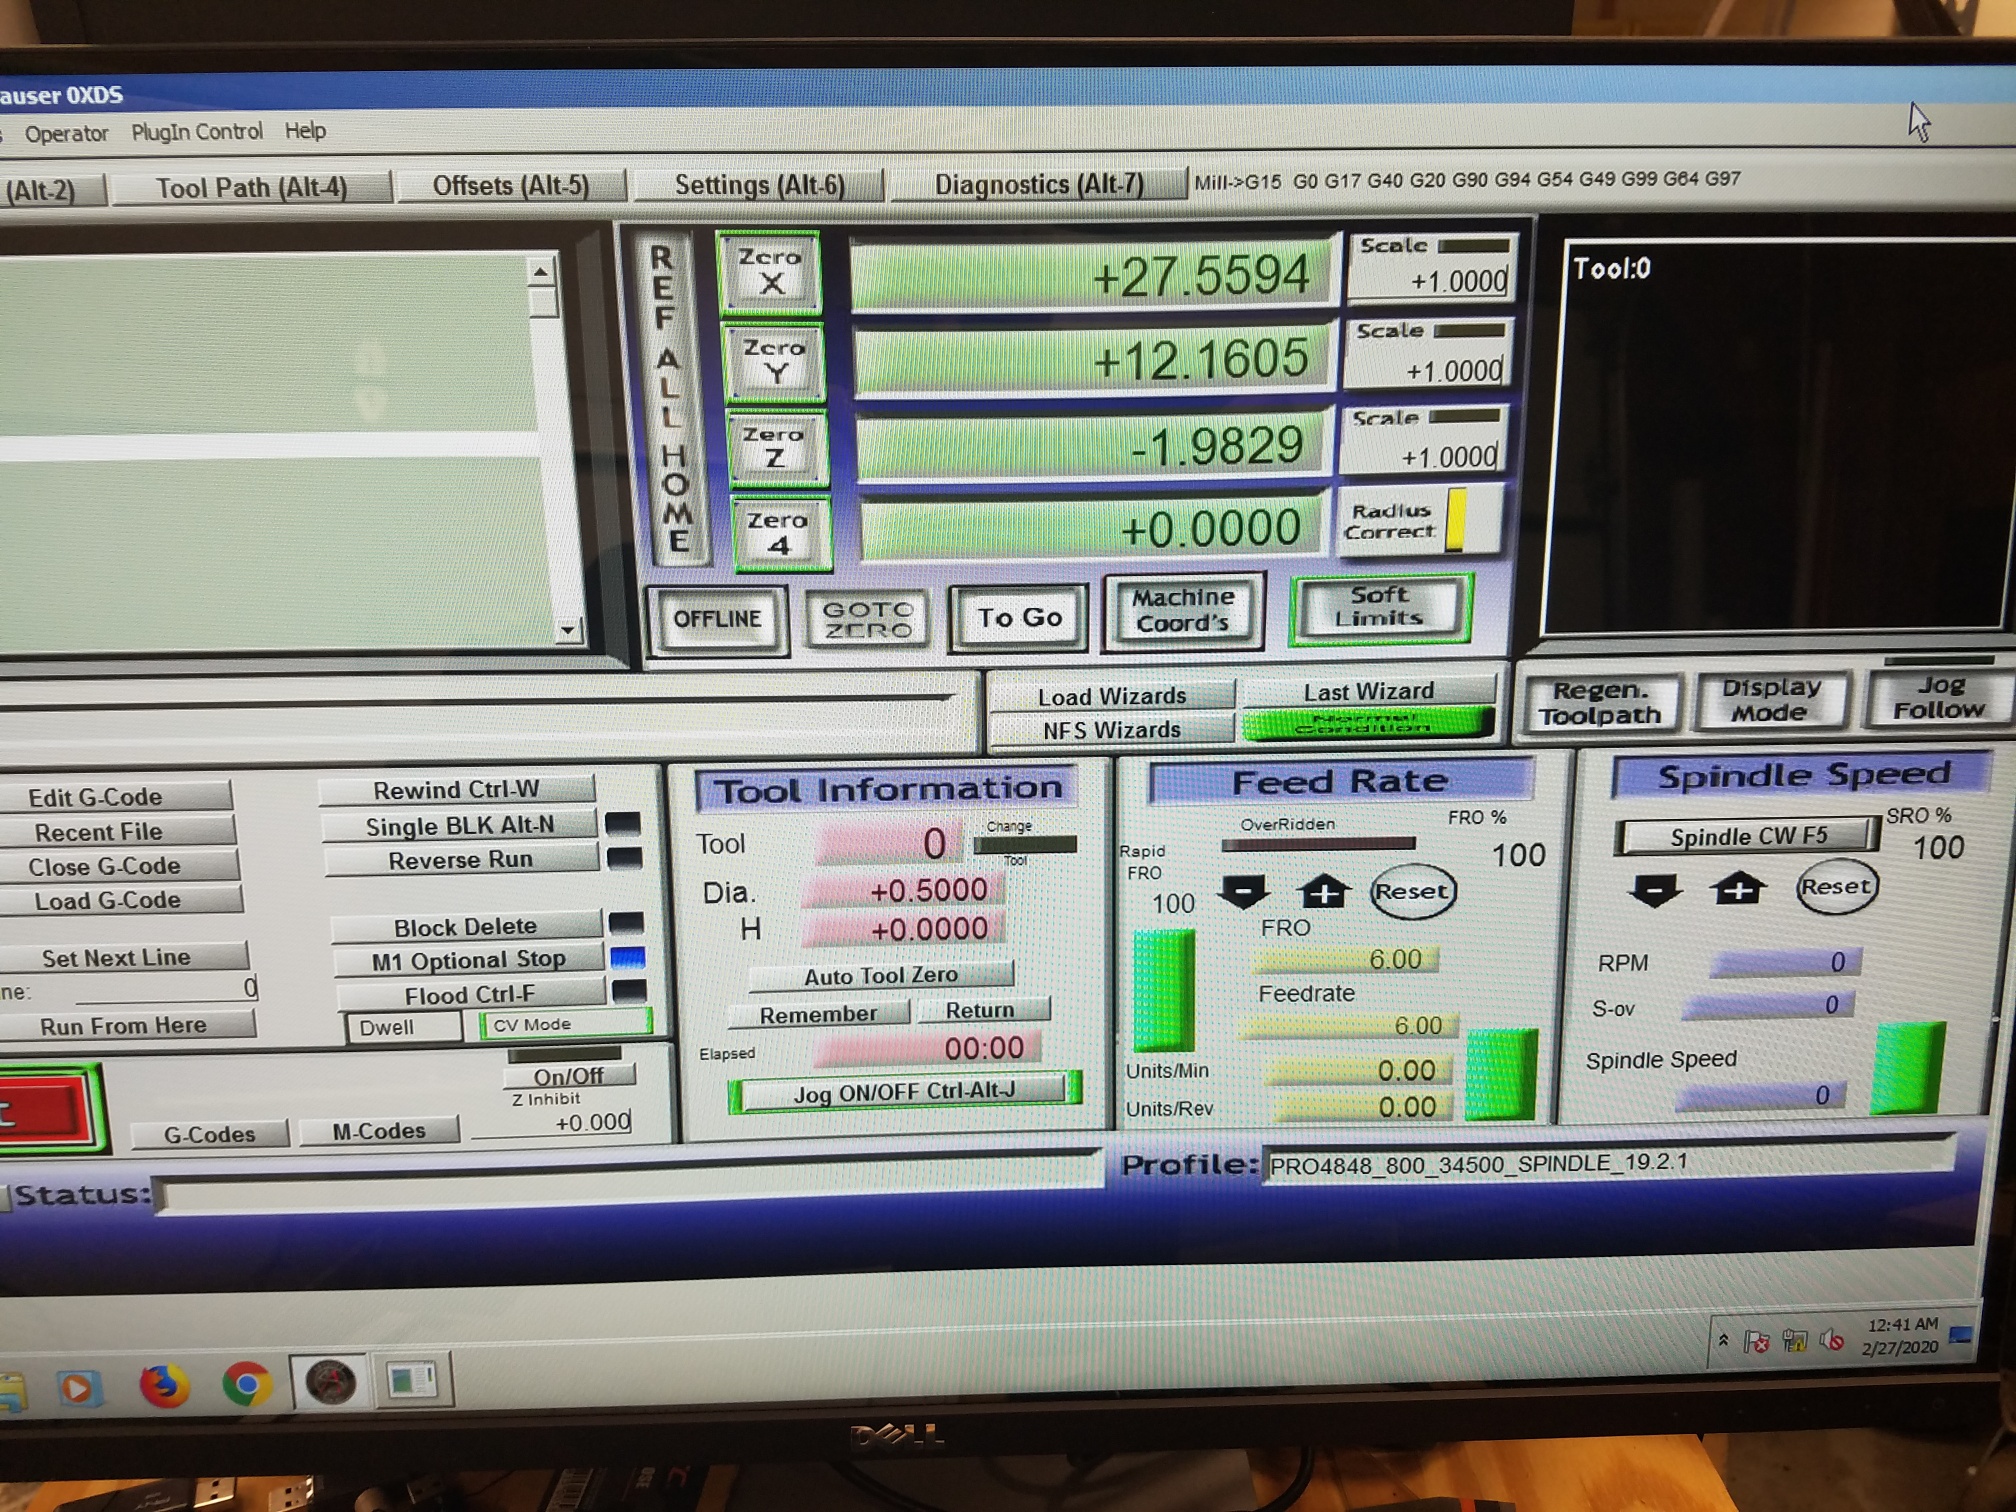Zero the 4th axis
Viewport: 2016px width, 1512px height.
tap(781, 533)
